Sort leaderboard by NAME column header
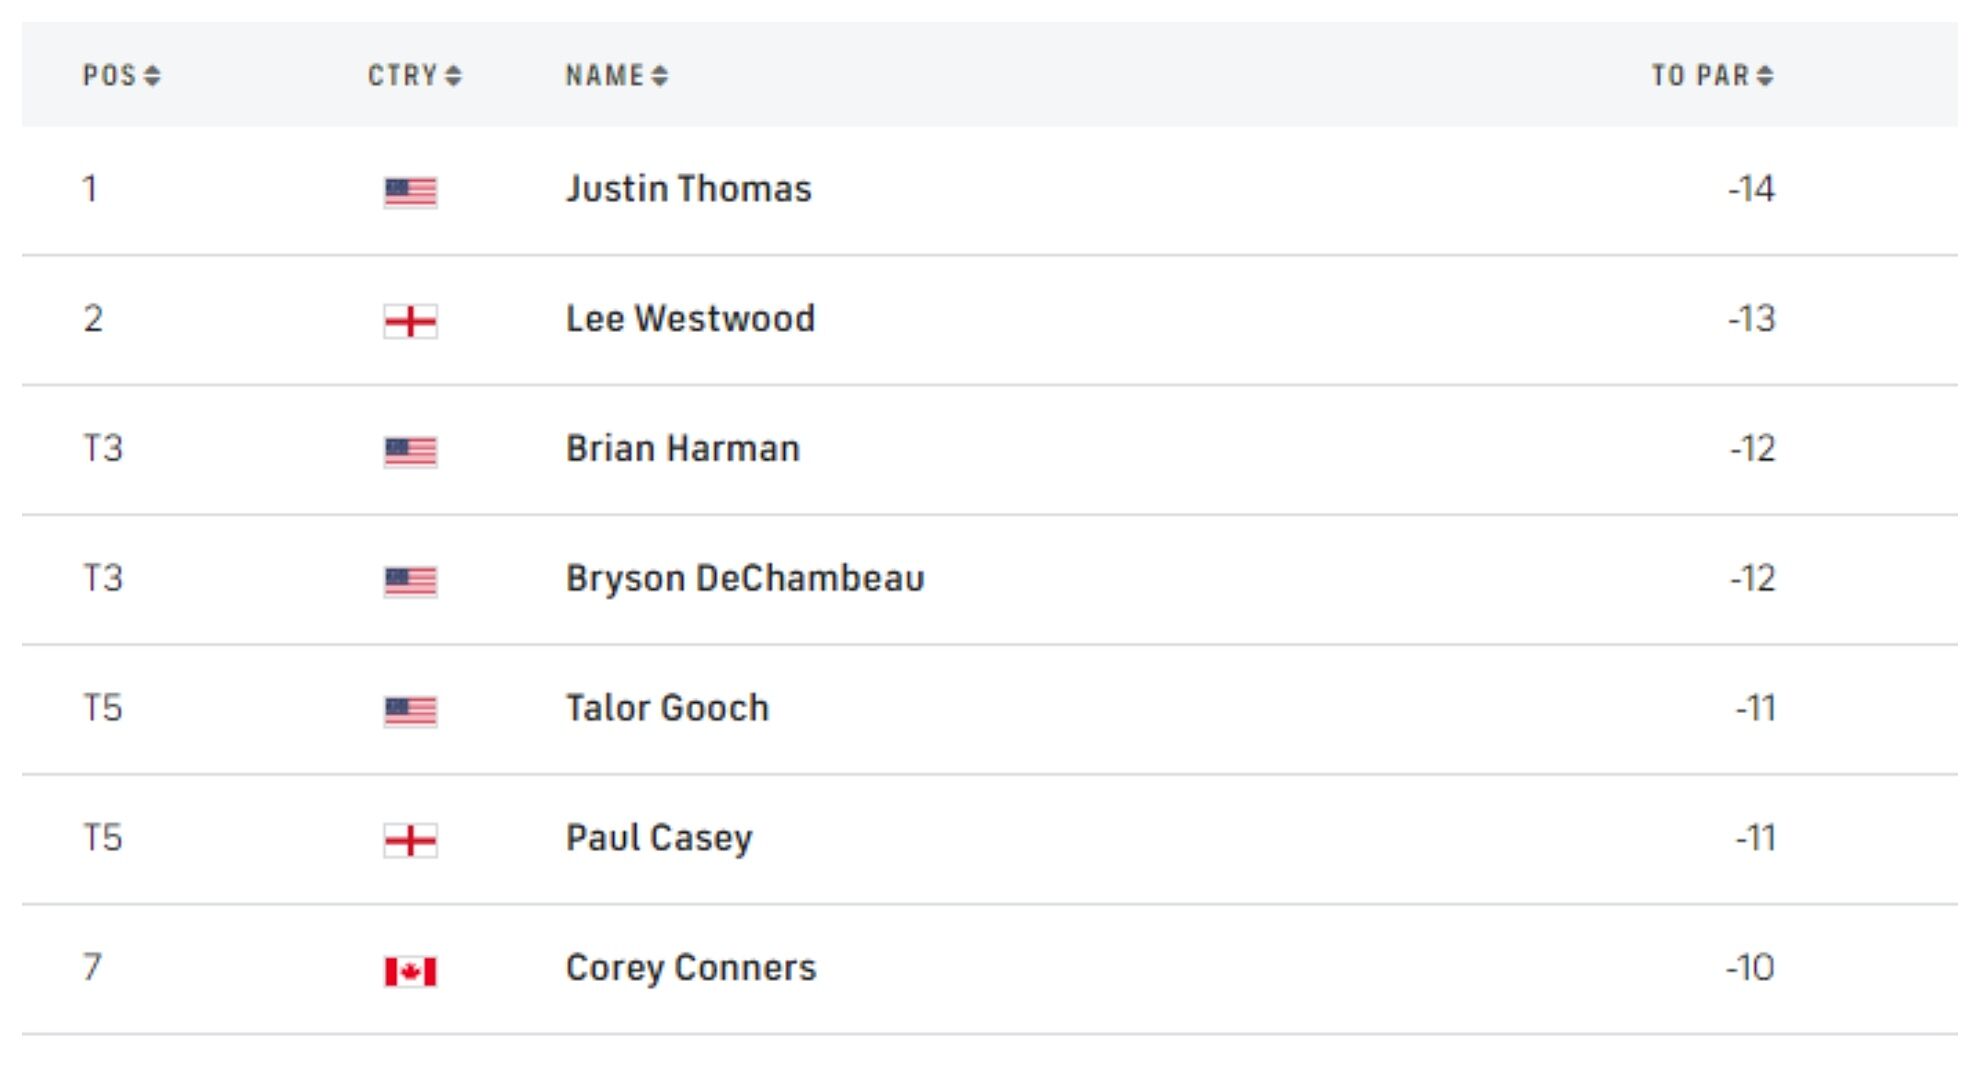This screenshot has width=1980, height=1082. click(x=616, y=76)
